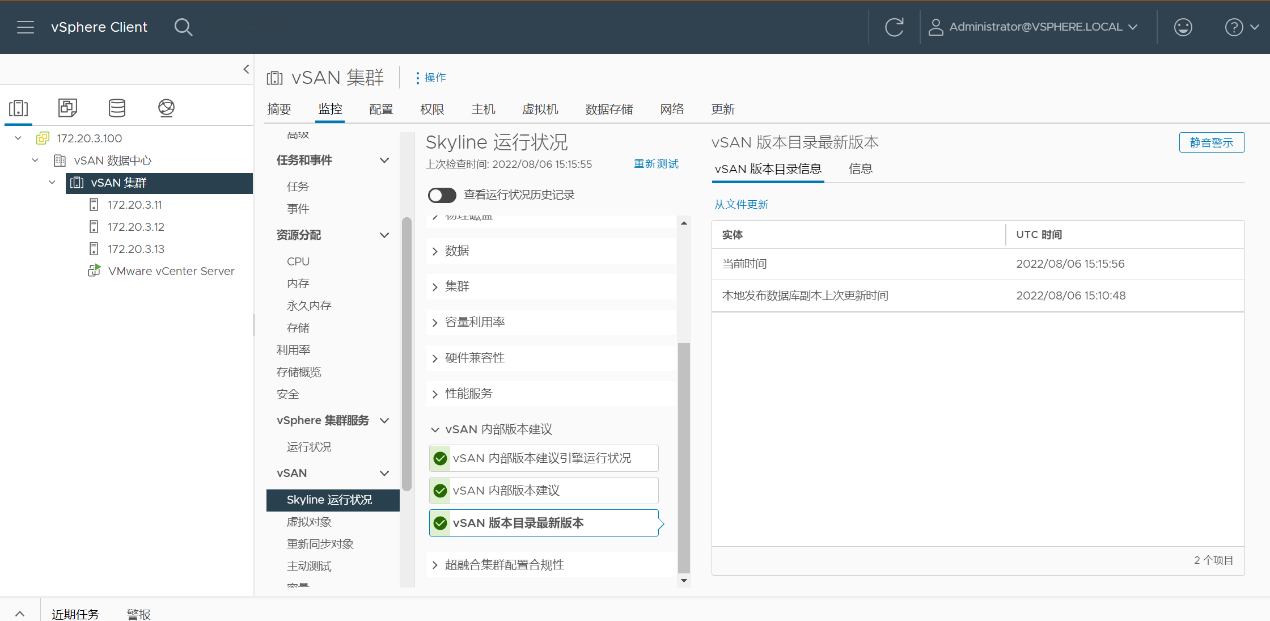Open CPU resource allocation
Screen dimensions: 1270x621
[298, 261]
